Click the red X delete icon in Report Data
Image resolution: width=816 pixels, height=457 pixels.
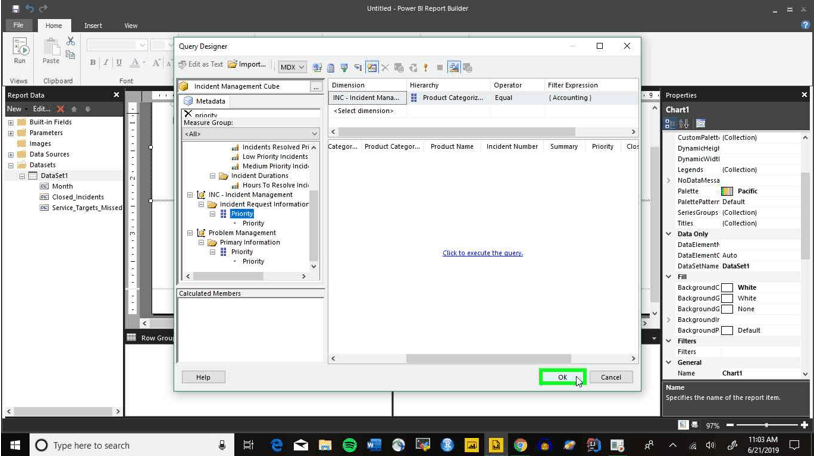[x=60, y=109]
